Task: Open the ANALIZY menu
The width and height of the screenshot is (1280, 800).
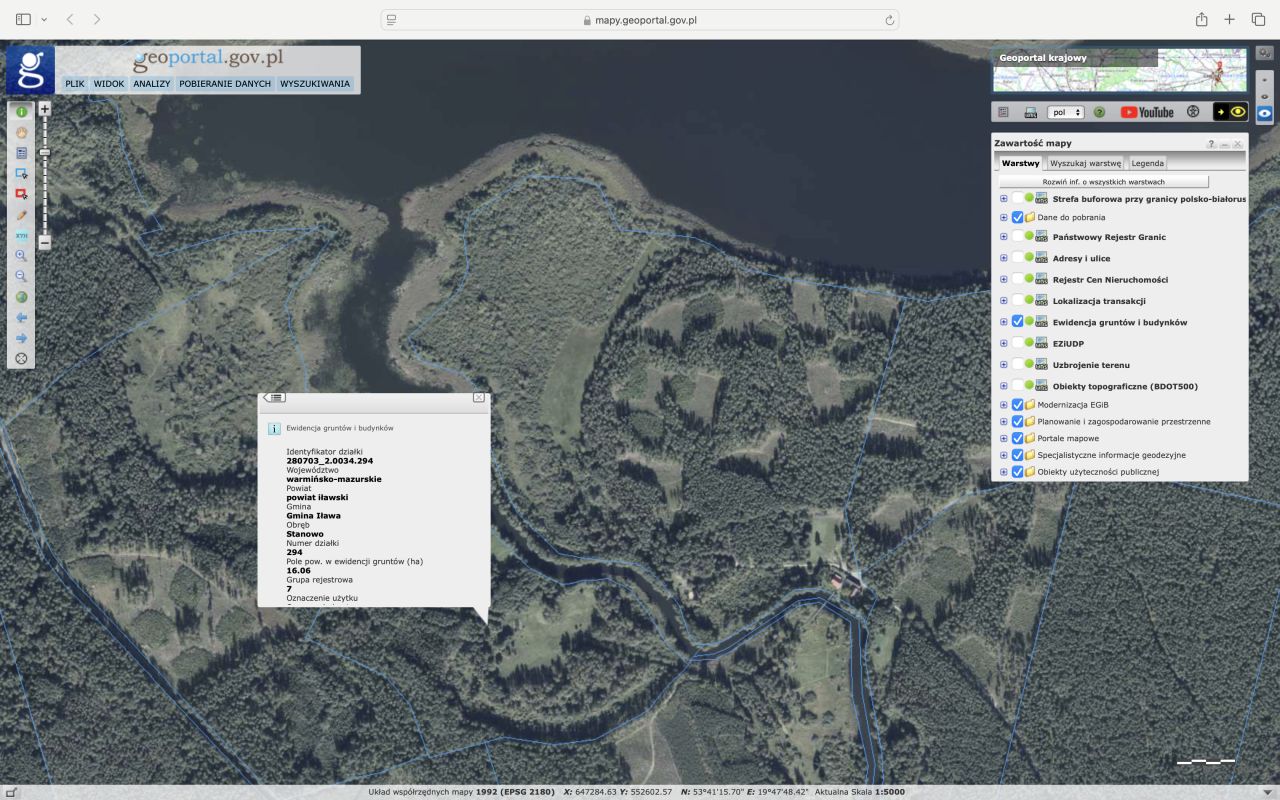Action: pos(151,84)
